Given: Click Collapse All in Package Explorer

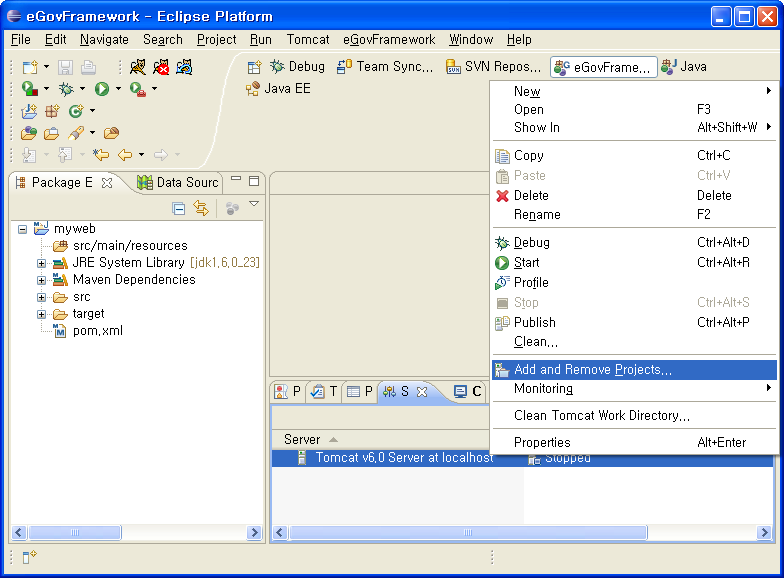Looking at the screenshot, I should coord(178,208).
